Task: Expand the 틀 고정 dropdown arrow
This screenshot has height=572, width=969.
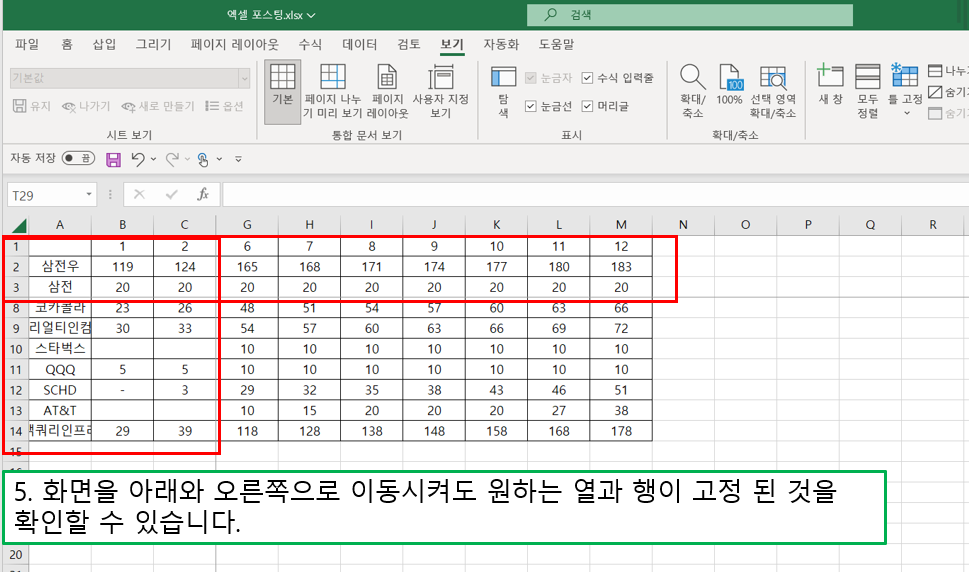Action: [907, 113]
